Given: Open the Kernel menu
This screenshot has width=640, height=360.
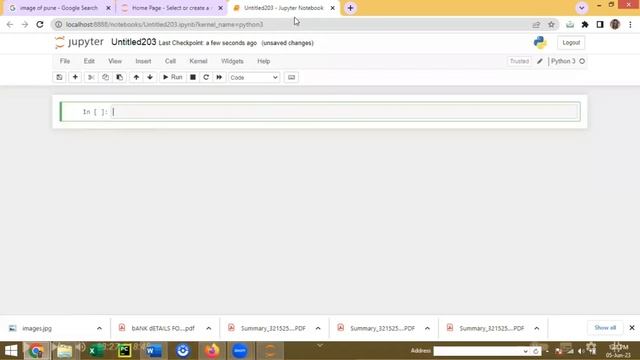Looking at the screenshot, I should point(198,61).
